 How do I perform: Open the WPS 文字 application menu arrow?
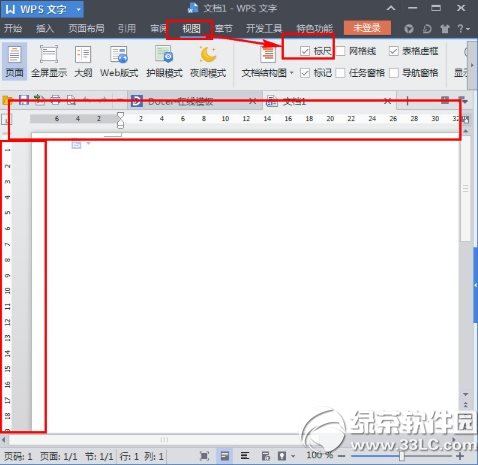[x=79, y=10]
